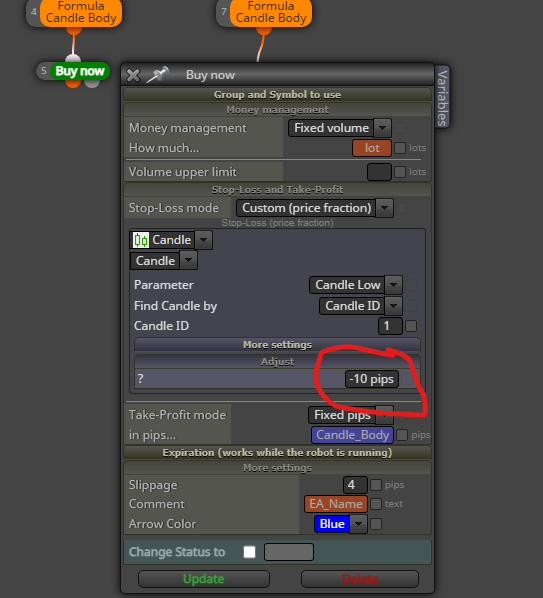
Task: Click the Delete button
Action: (360, 579)
